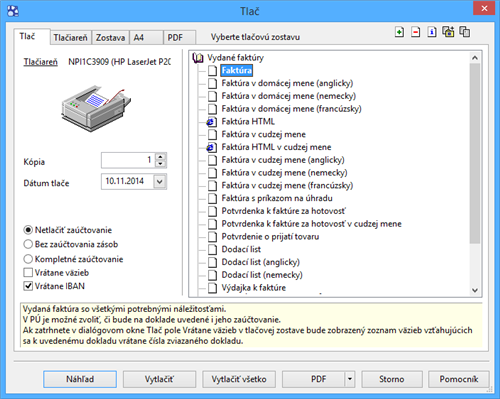Click the report list scroll down arrow

pos(475,290)
